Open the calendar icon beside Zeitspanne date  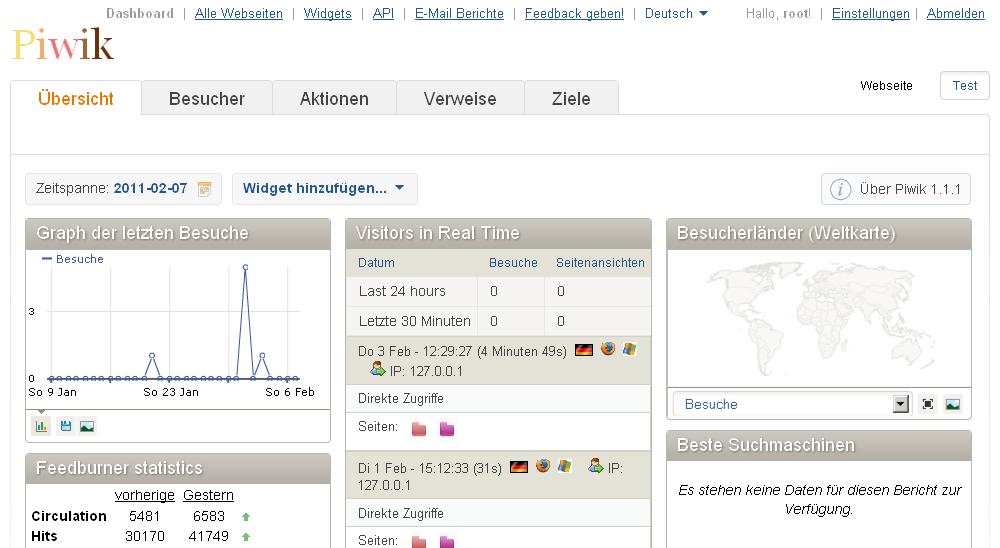[x=204, y=189]
